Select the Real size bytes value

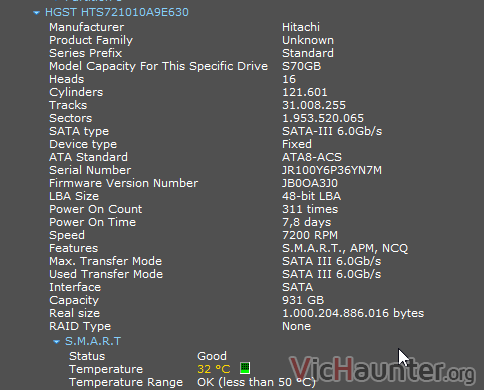point(353,313)
